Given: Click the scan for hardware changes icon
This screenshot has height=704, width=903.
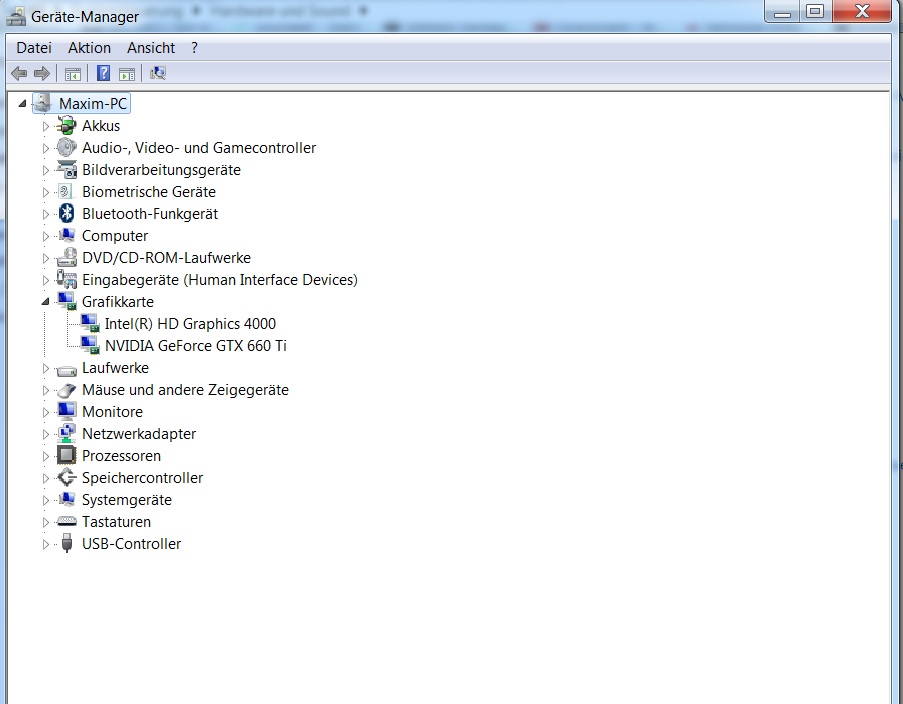Looking at the screenshot, I should (x=157, y=73).
